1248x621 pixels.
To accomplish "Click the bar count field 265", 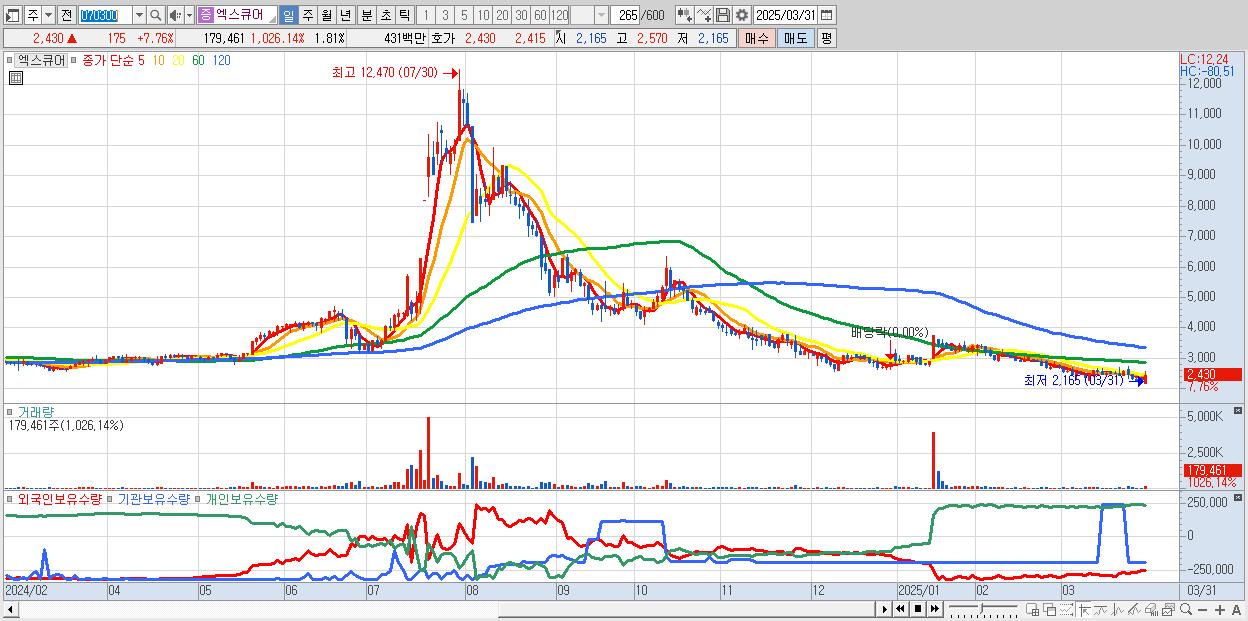I will point(626,15).
